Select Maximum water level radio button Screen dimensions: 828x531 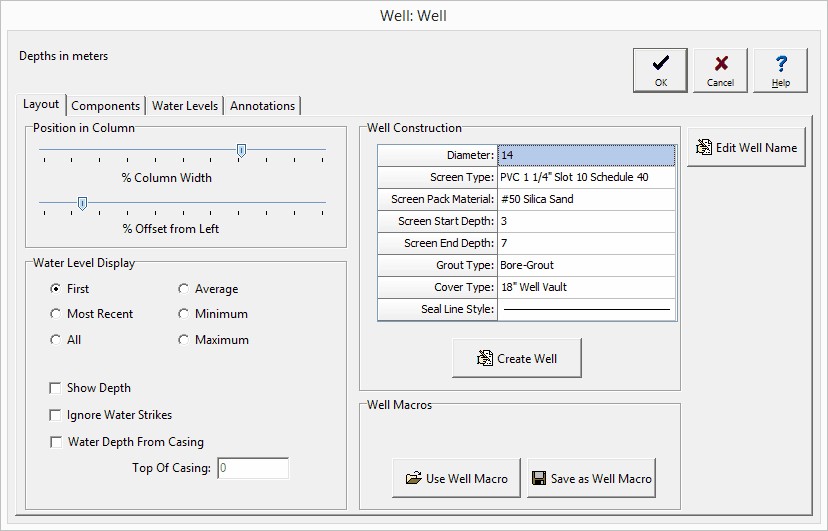[183, 340]
